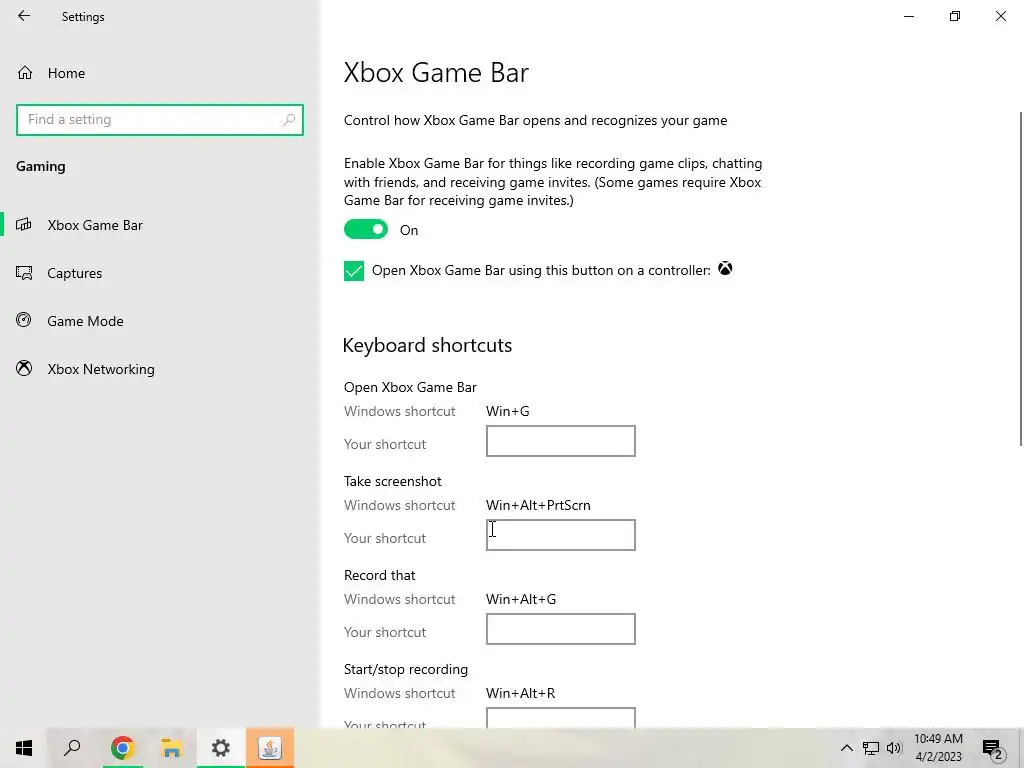Click the Win+Alt+R shortcut text
This screenshot has height=768, width=1024.
[x=520, y=694]
